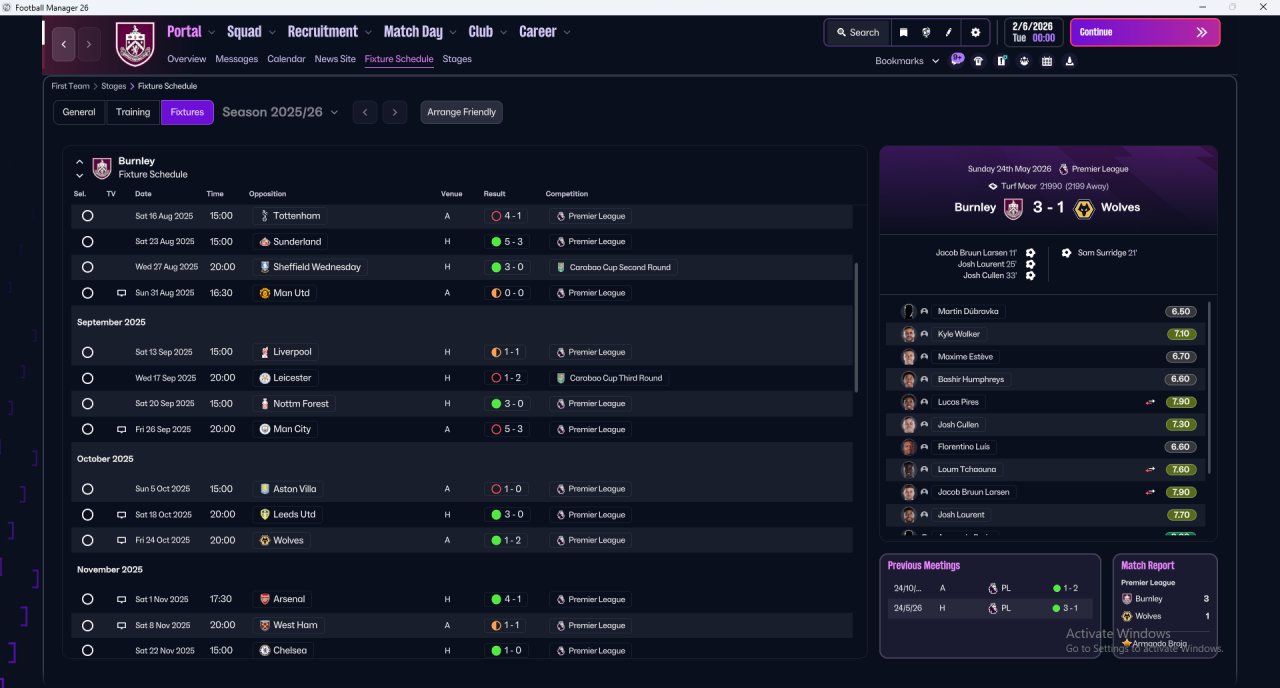Open the calendar grid bookmark shortcut

pos(1047,61)
